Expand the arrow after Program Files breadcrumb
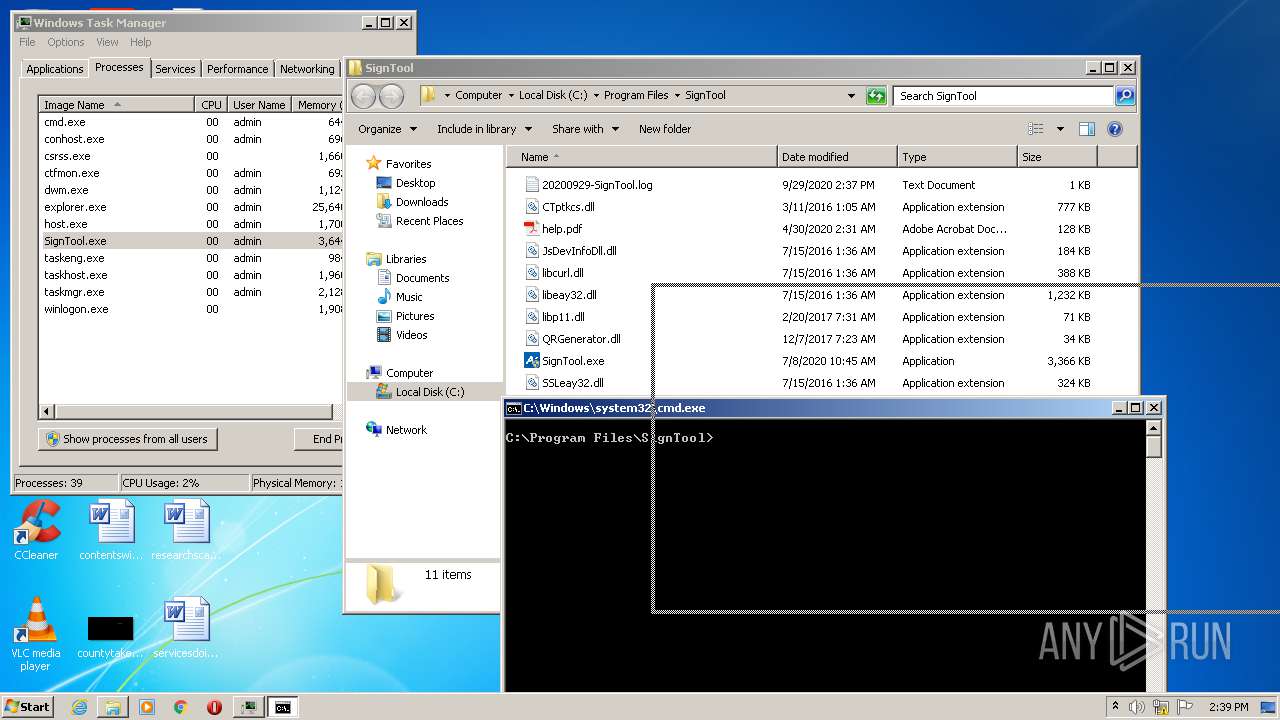 676,96
